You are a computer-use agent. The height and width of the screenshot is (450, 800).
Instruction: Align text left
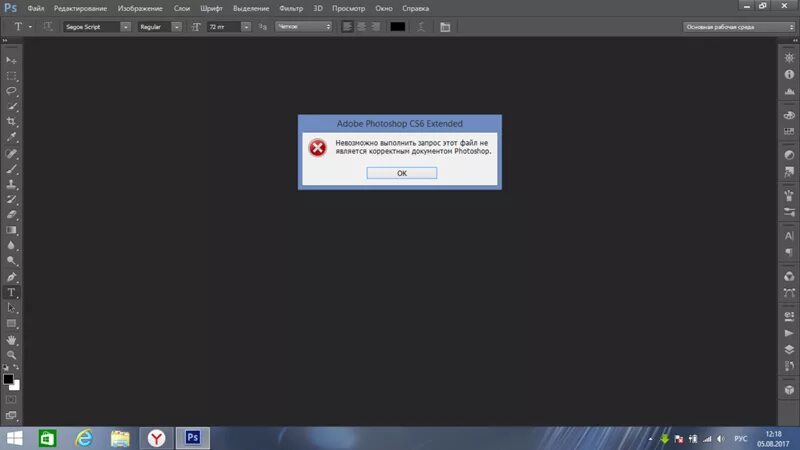point(347,27)
